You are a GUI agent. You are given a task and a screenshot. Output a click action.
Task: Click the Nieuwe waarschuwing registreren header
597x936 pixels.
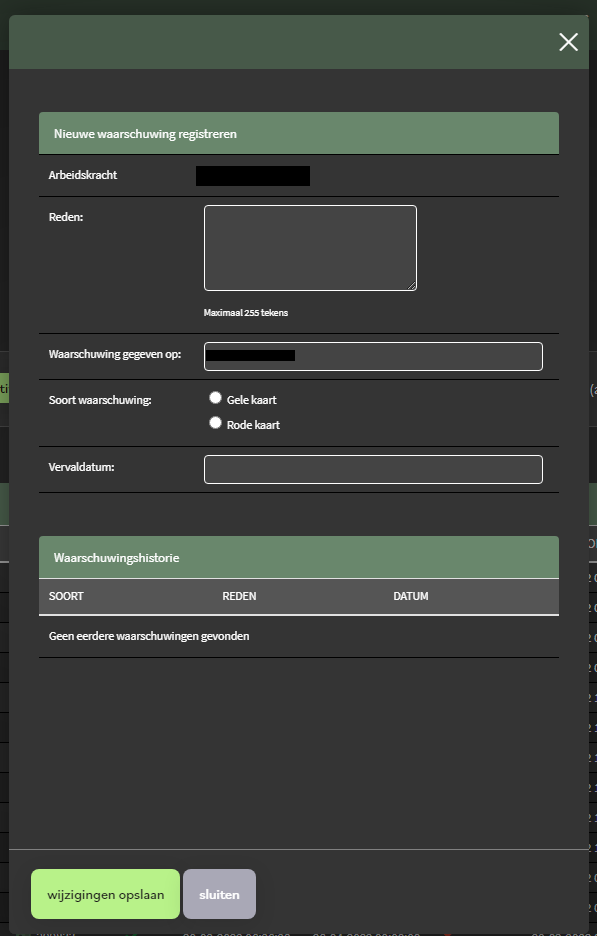pos(298,134)
